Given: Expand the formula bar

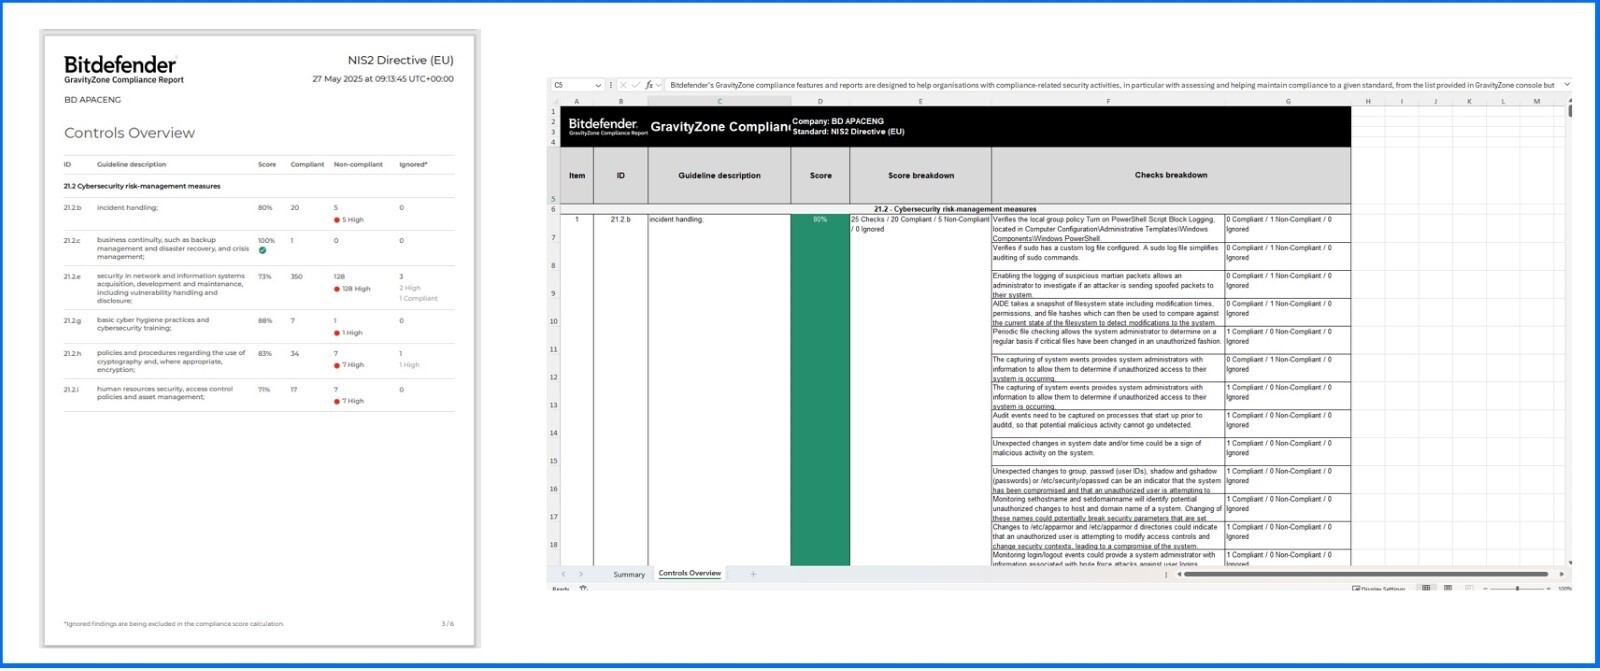Looking at the screenshot, I should click(1566, 85).
